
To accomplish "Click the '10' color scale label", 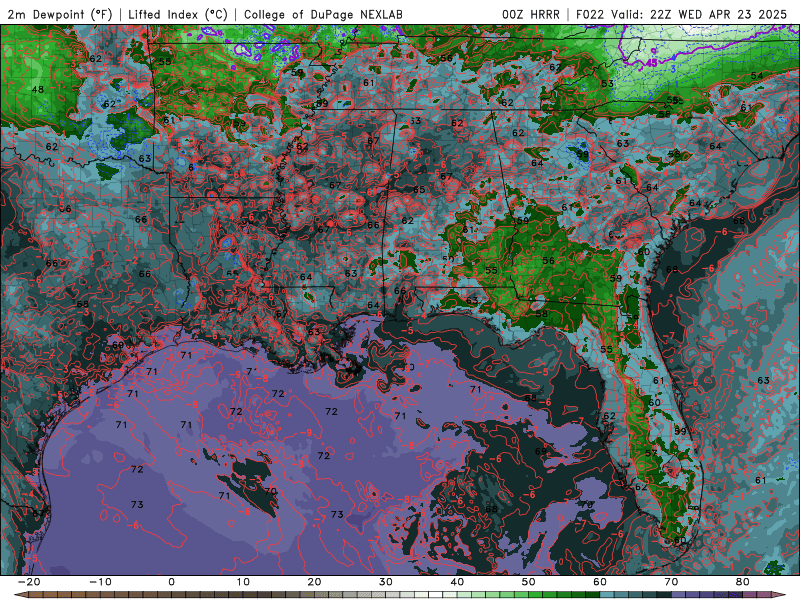I will [x=243, y=582].
